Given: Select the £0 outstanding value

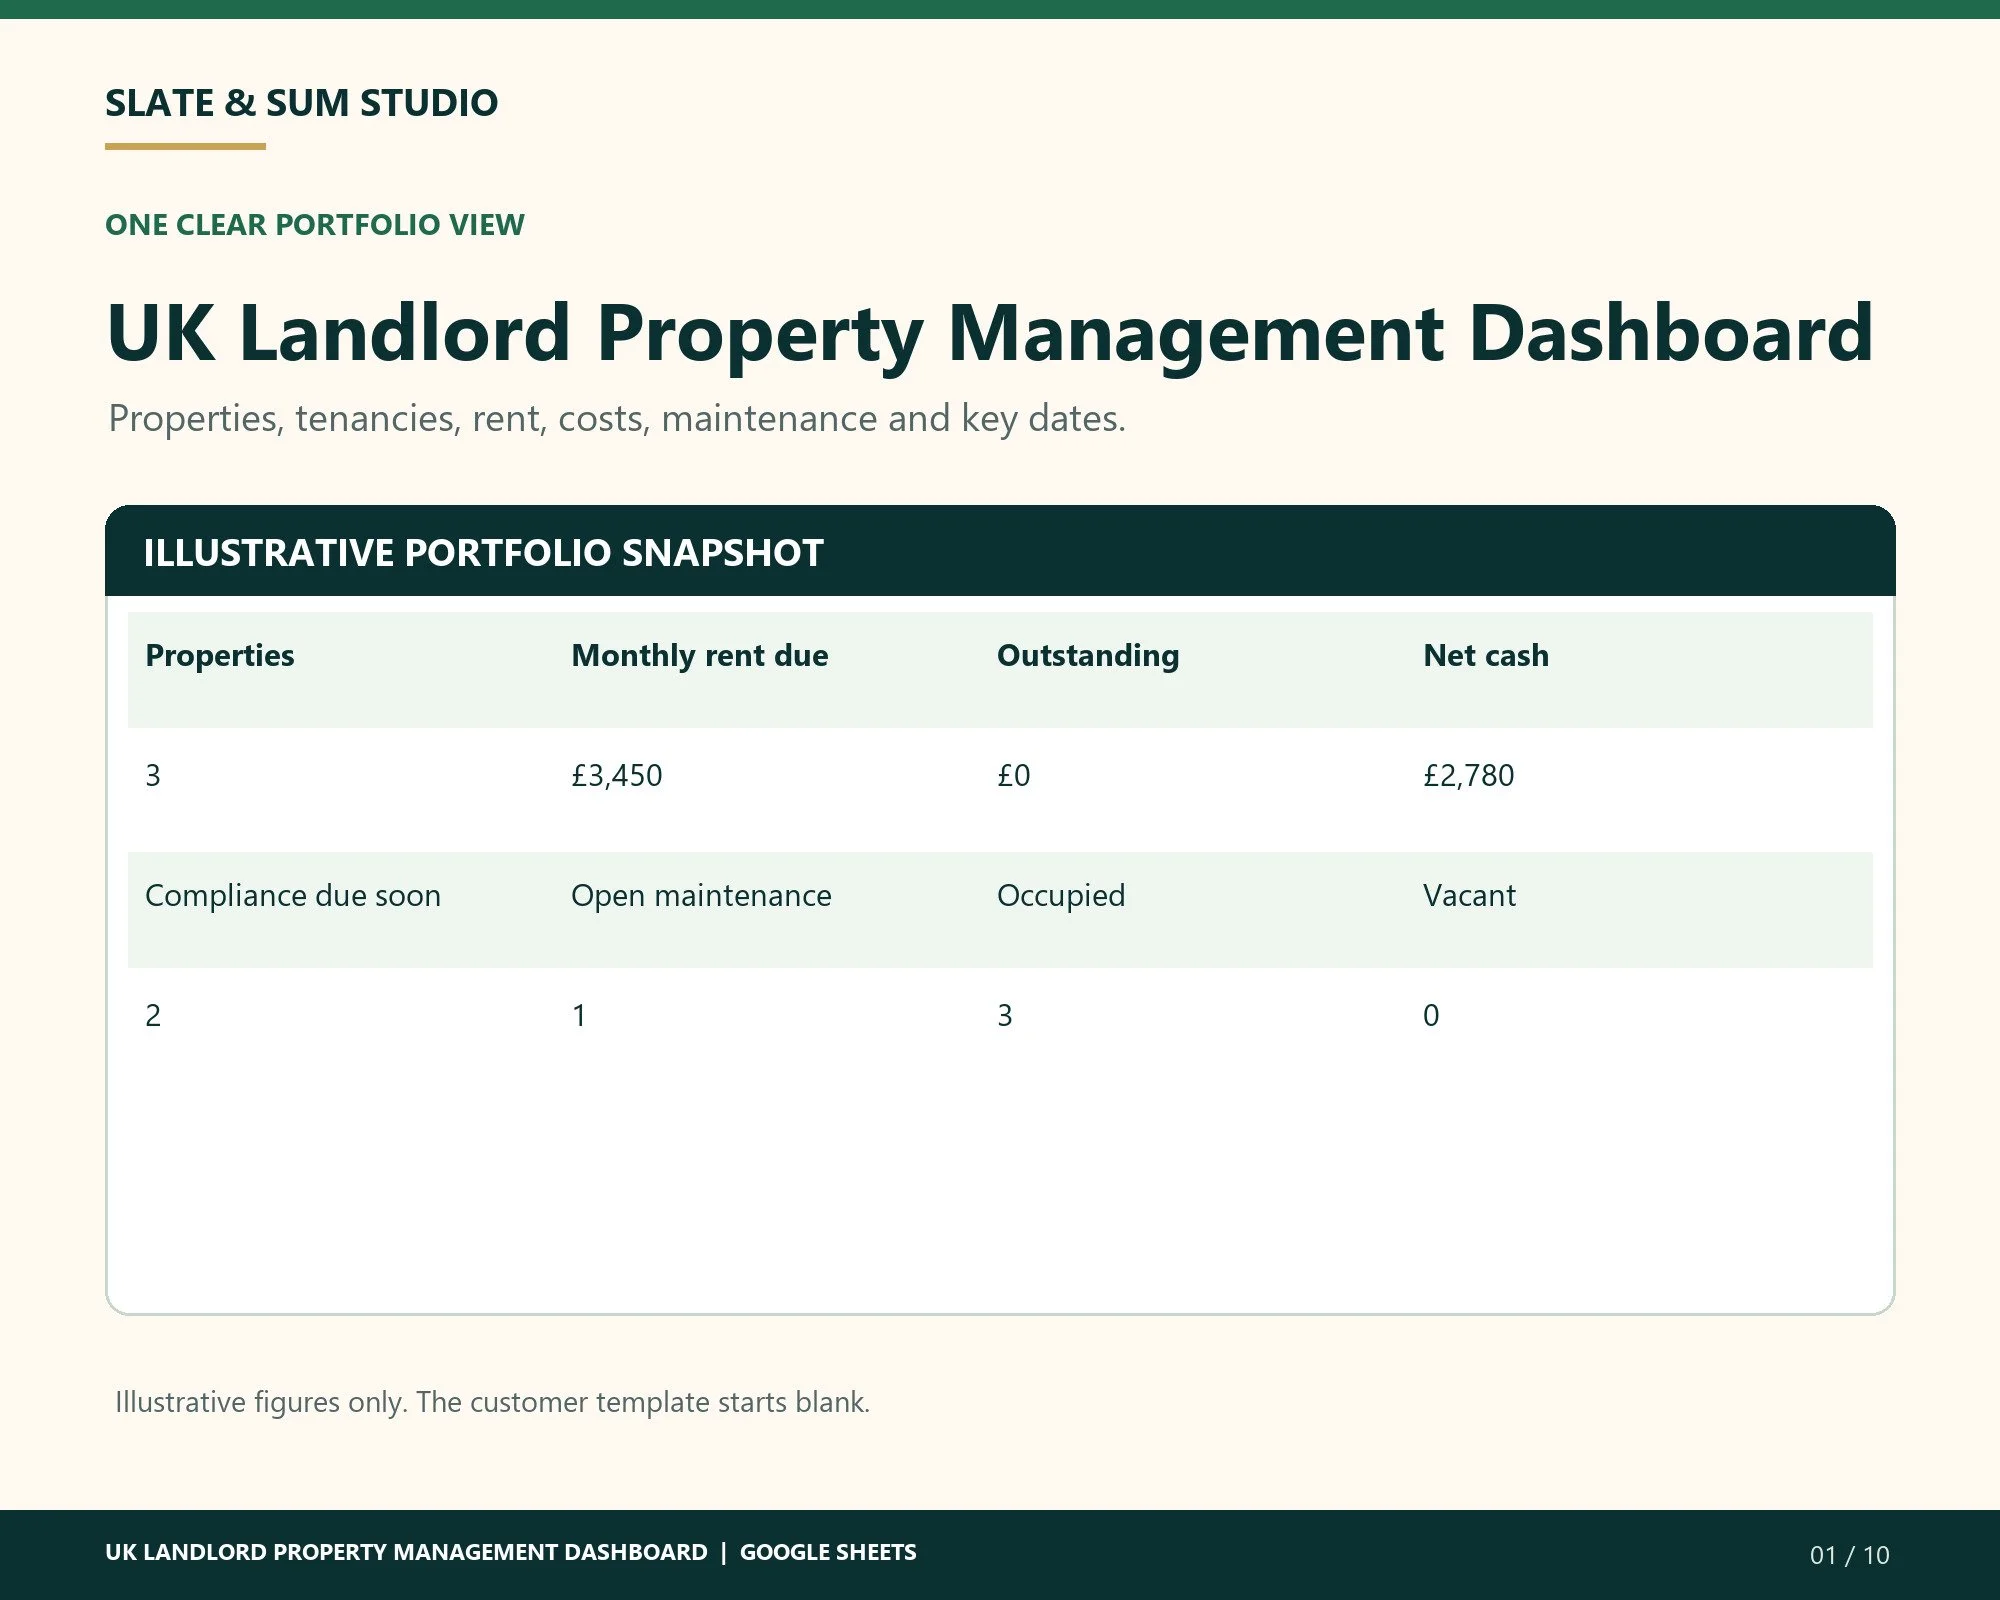Looking at the screenshot, I should 1013,775.
